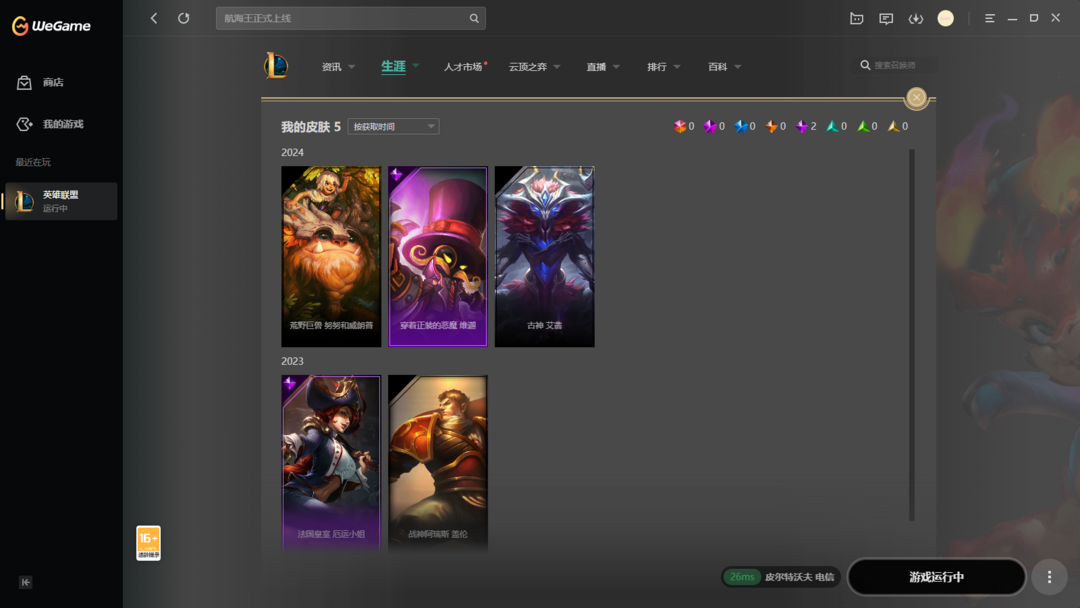
Task: Click the 我的皮肤 5 heading
Action: point(311,127)
